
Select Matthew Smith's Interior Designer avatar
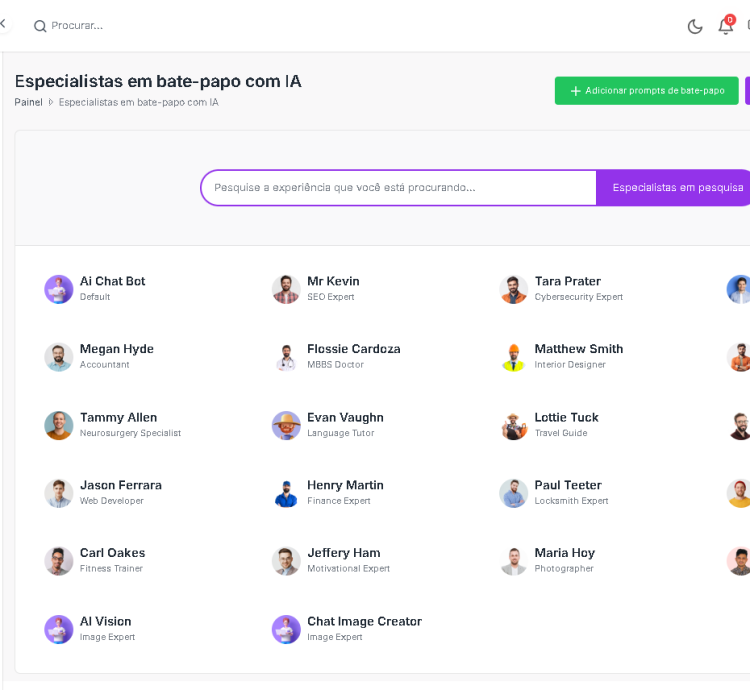514,357
